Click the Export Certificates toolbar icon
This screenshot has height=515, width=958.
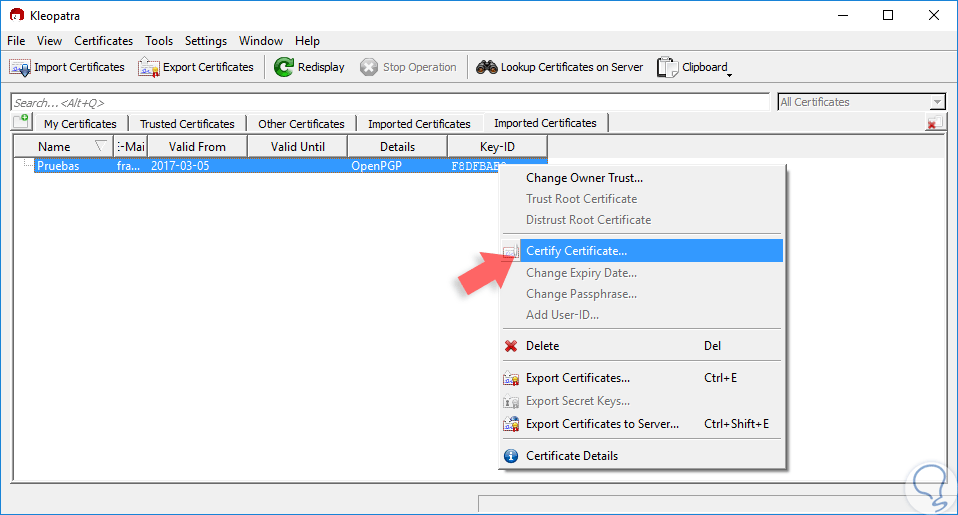click(148, 67)
